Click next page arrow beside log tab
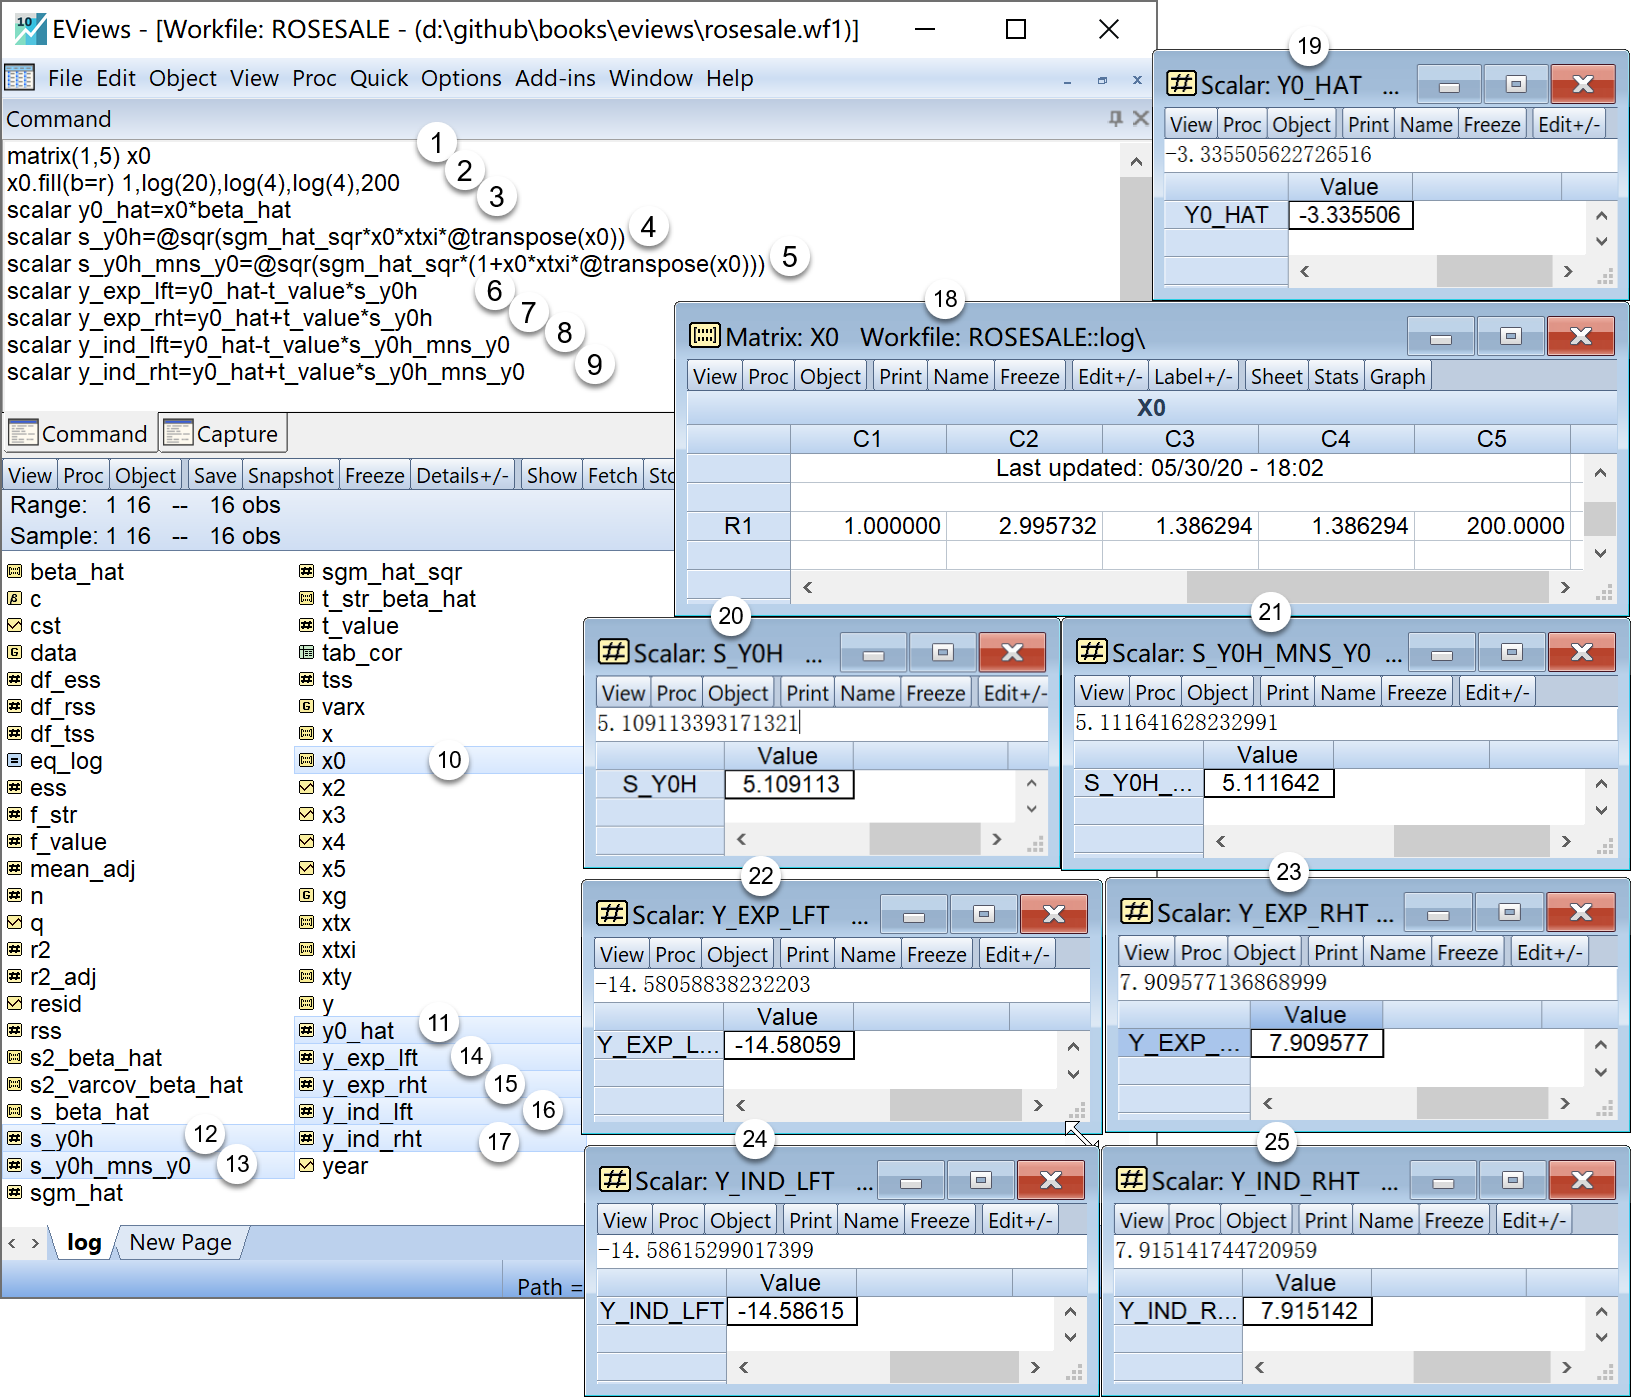Image resolution: width=1631 pixels, height=1397 pixels. (35, 1243)
